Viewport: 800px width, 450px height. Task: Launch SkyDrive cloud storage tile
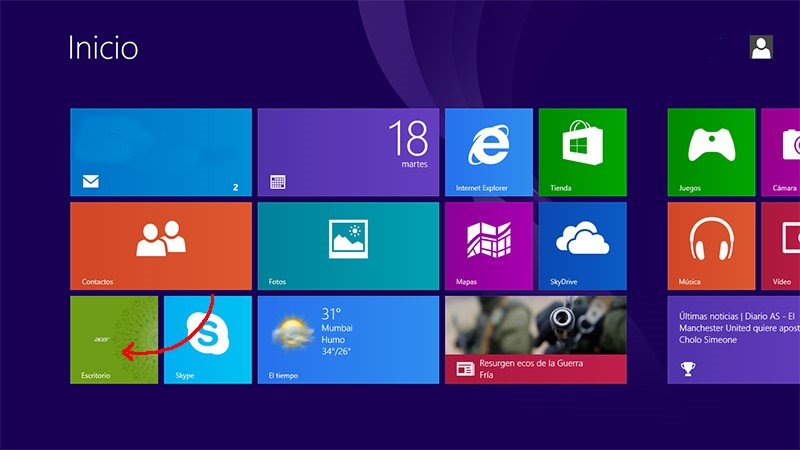pyautogui.click(x=582, y=245)
